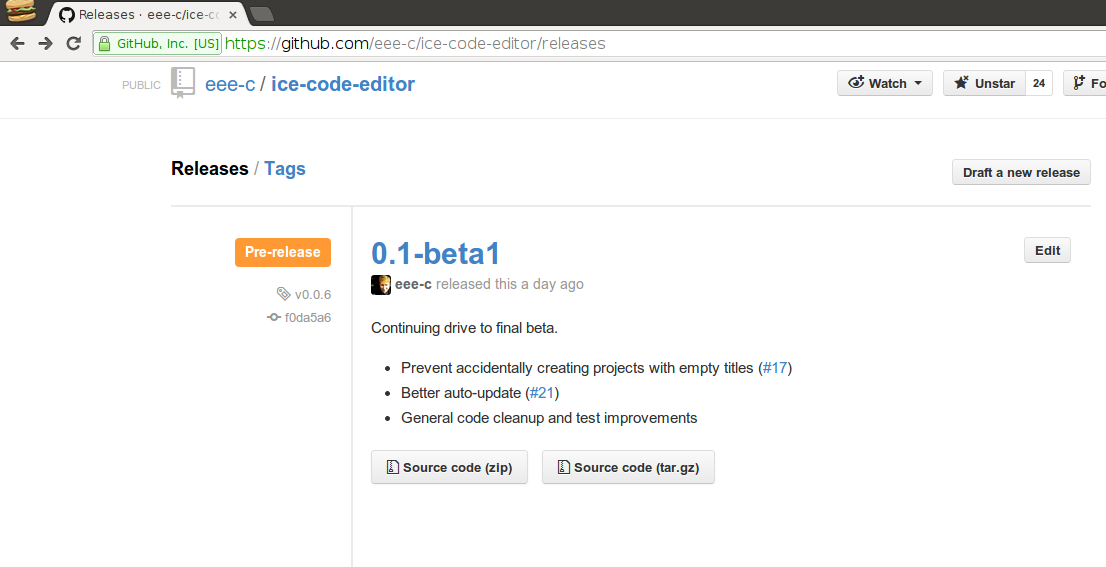The image size is (1106, 567).
Task: Click Draft a new release
Action: [x=1021, y=173]
